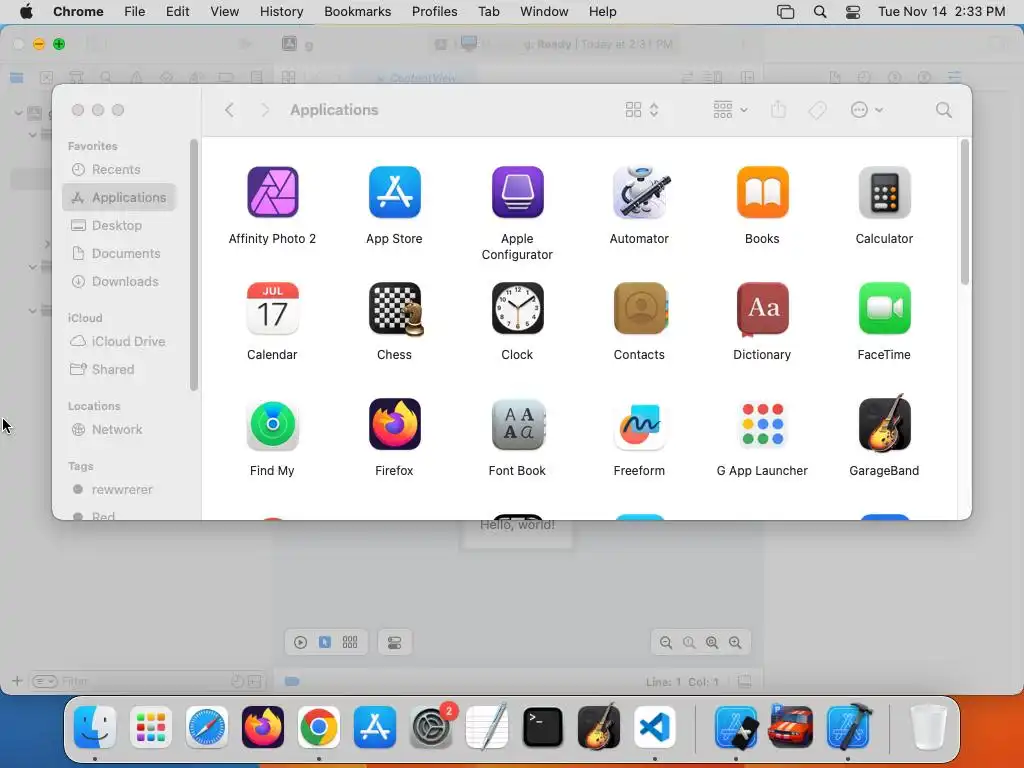Select Recents in Finder sidebar
Screen dimensions: 1024x768
click(x=119, y=169)
